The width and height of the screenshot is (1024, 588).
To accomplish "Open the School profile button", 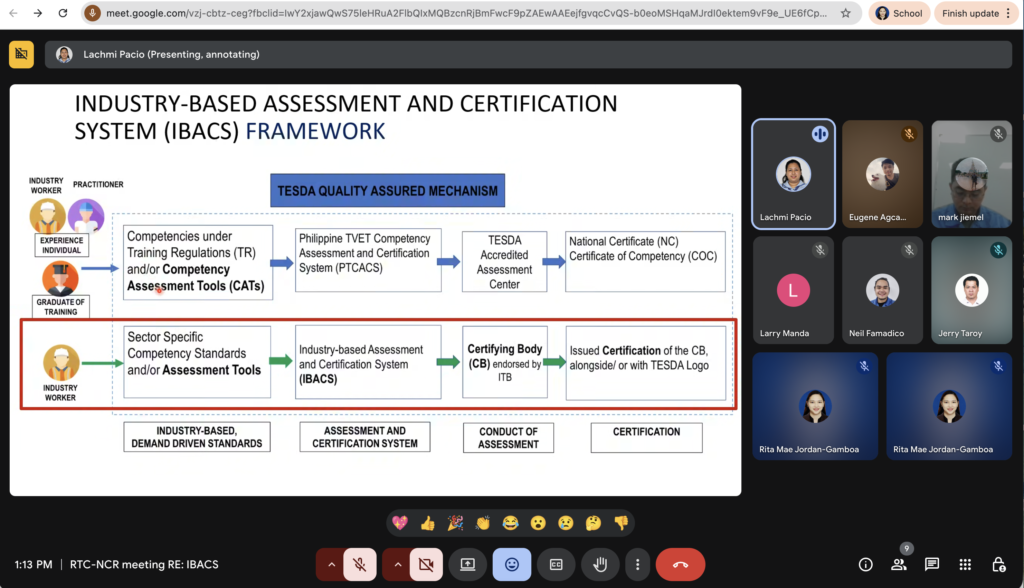I will 898,13.
